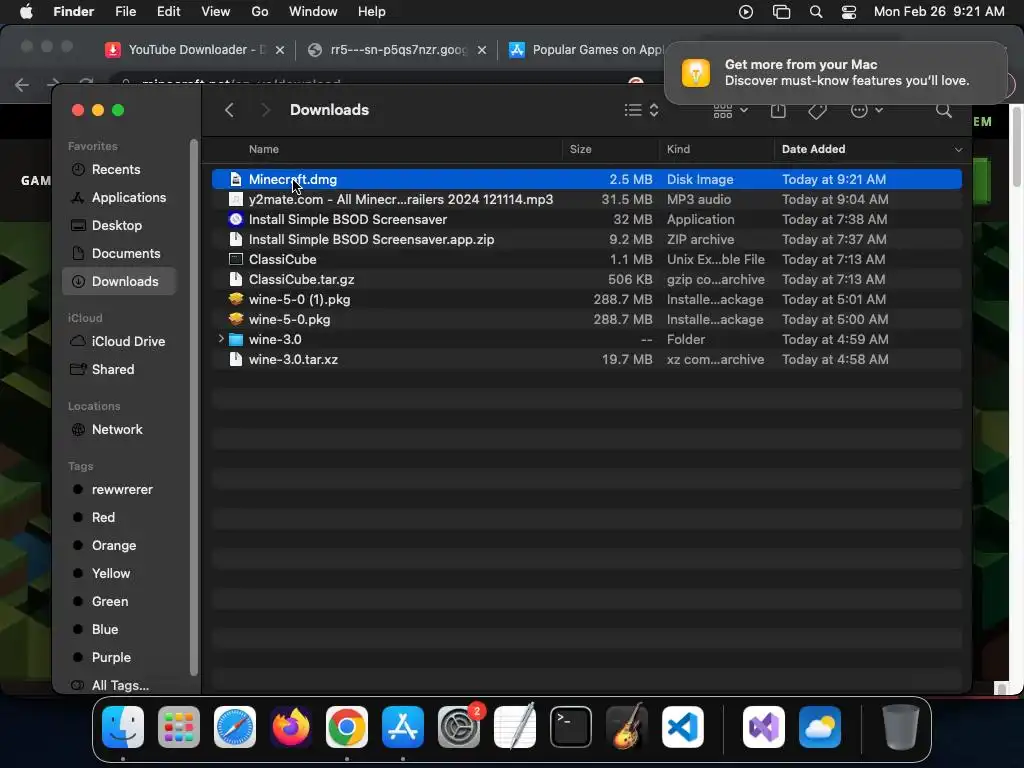Go forward with the Finder forward arrow
The height and width of the screenshot is (768, 1024).
pyautogui.click(x=265, y=110)
